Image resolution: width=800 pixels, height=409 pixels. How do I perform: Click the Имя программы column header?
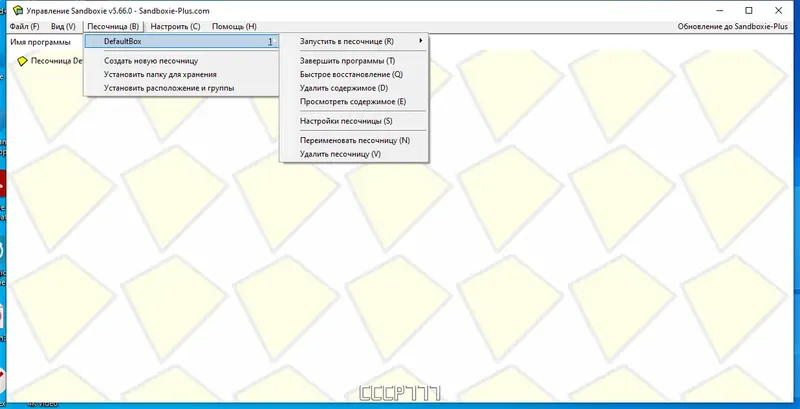pos(40,42)
